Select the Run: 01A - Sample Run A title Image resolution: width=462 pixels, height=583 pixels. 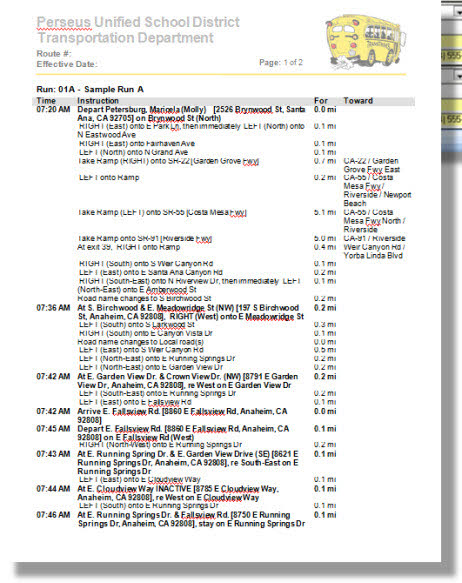pyautogui.click(x=90, y=89)
